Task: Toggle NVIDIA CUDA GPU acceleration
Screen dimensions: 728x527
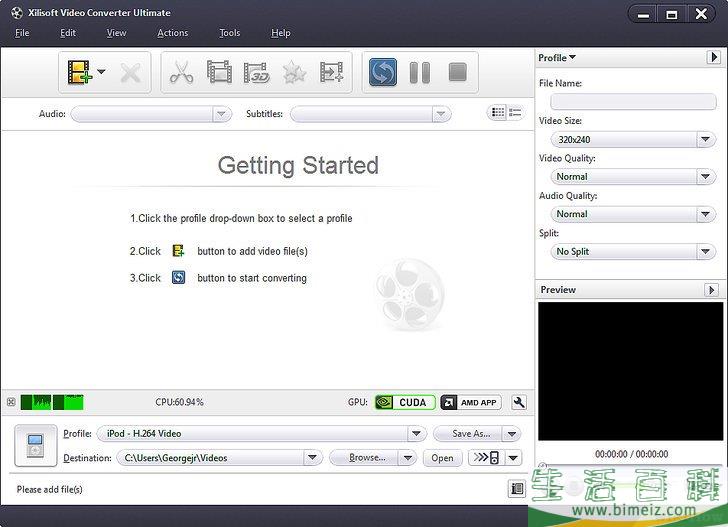Action: 405,402
